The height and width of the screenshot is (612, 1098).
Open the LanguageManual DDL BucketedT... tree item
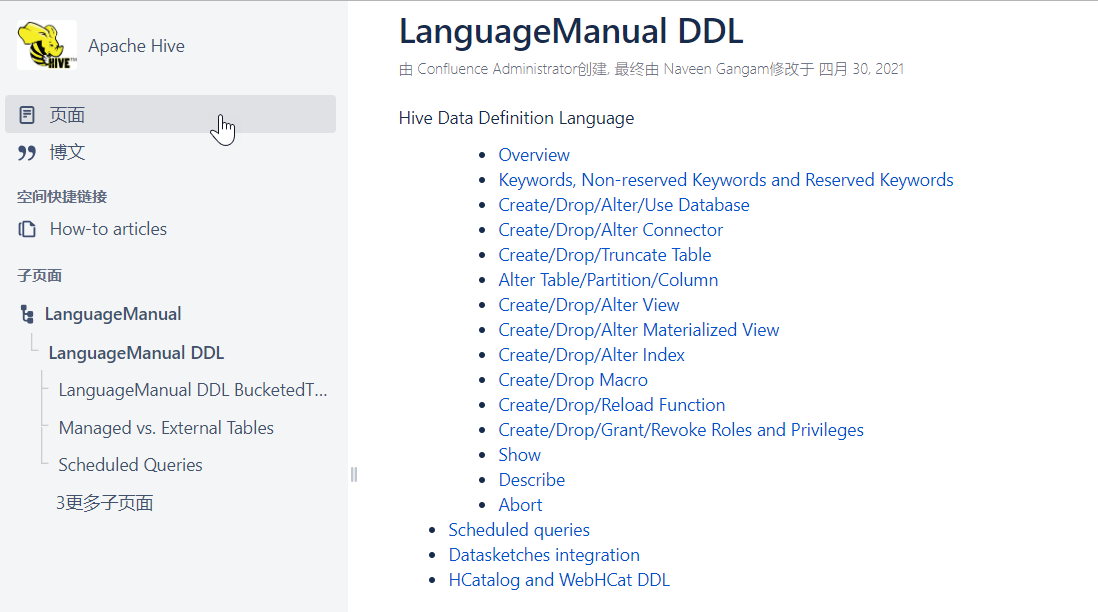pyautogui.click(x=190, y=390)
